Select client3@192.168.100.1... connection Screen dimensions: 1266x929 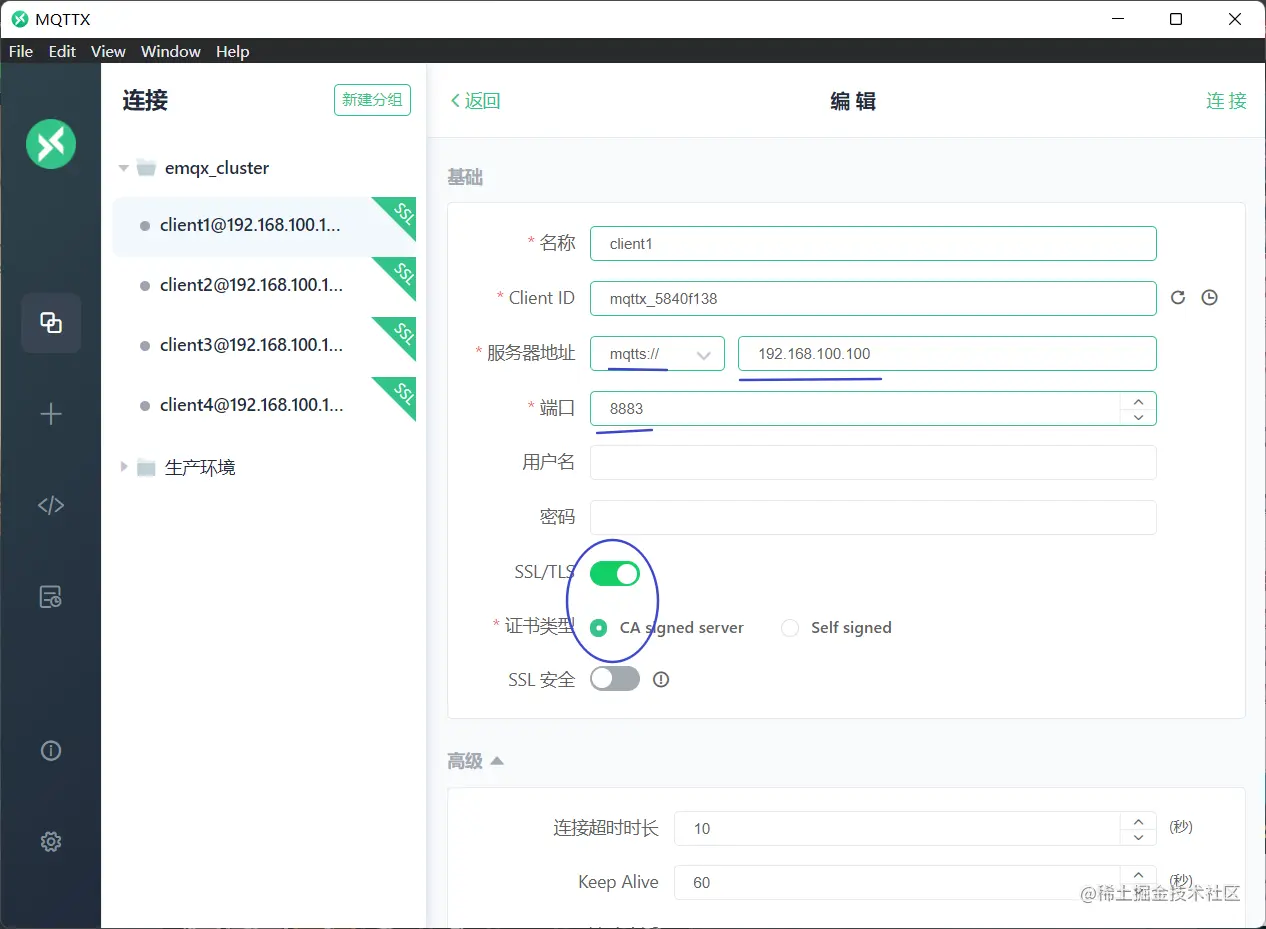pos(264,346)
